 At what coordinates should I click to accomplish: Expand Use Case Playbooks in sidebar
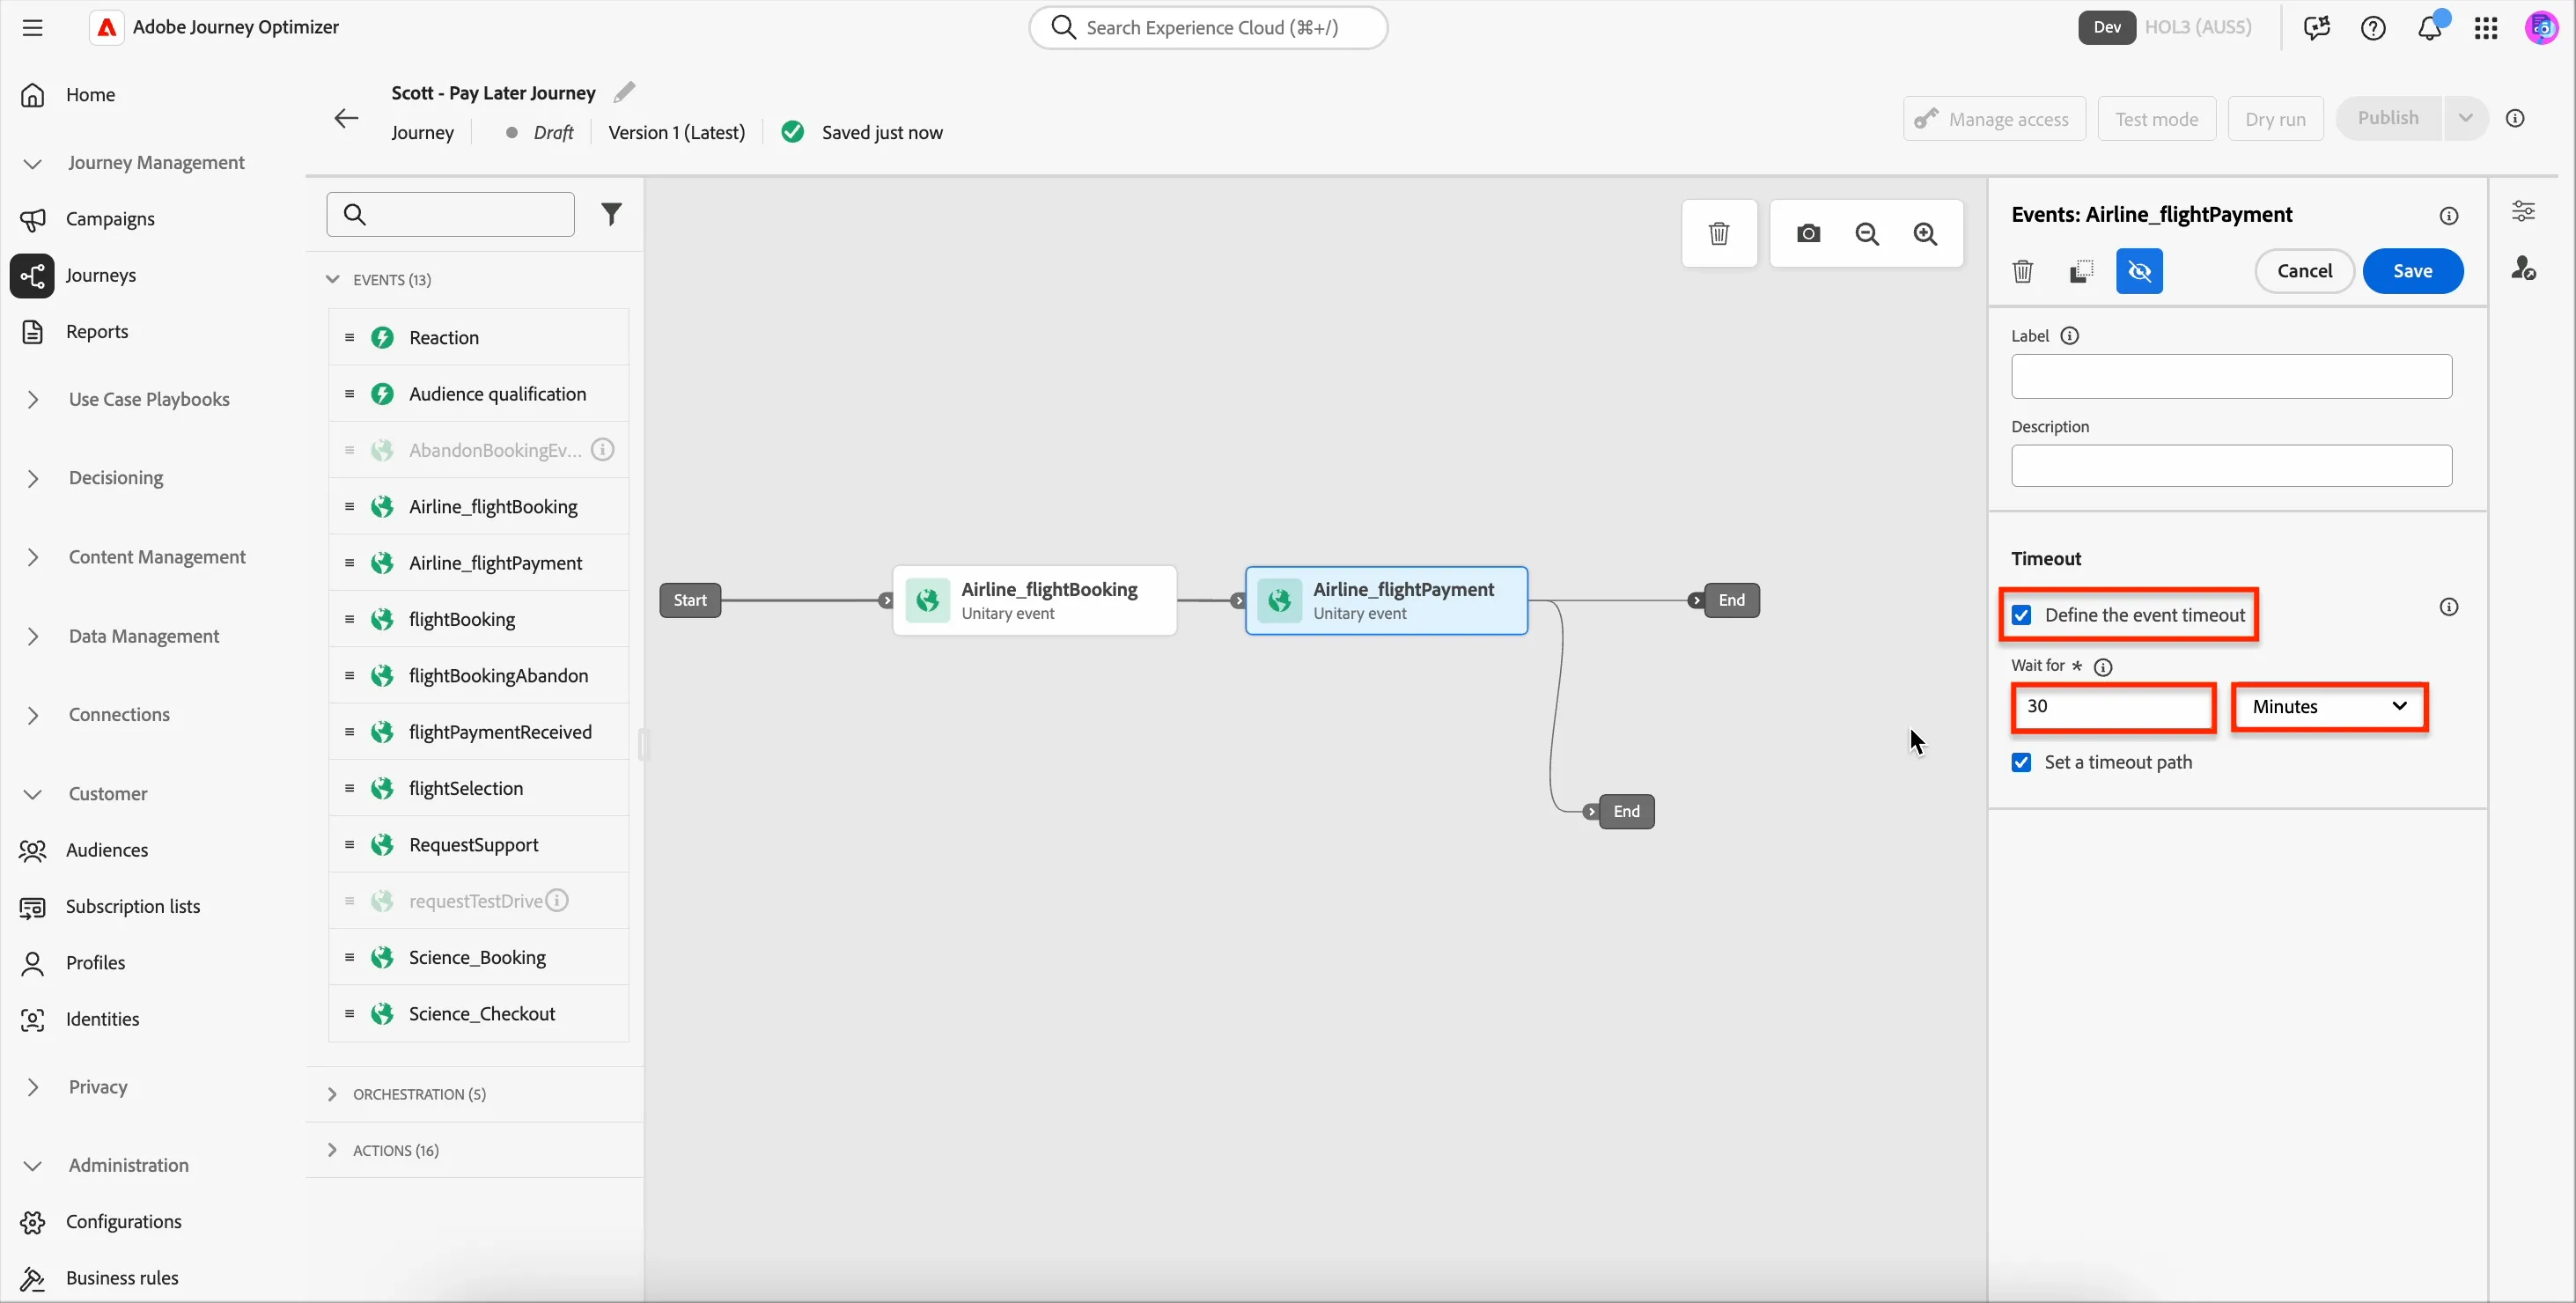tap(33, 399)
